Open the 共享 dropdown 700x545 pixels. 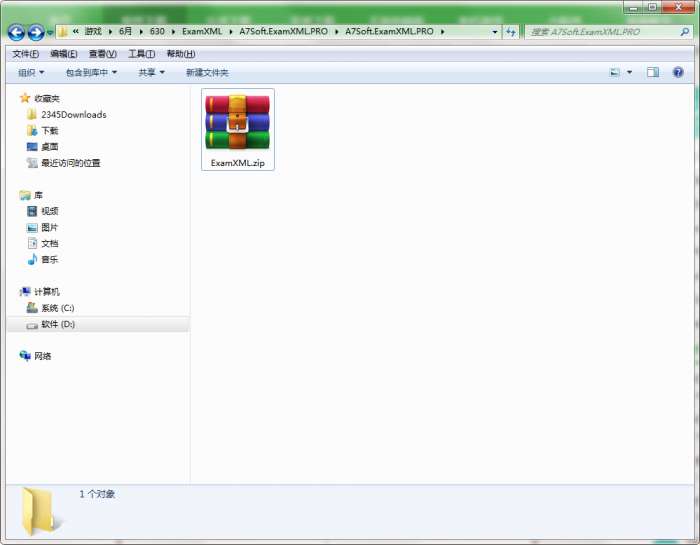pyautogui.click(x=151, y=72)
